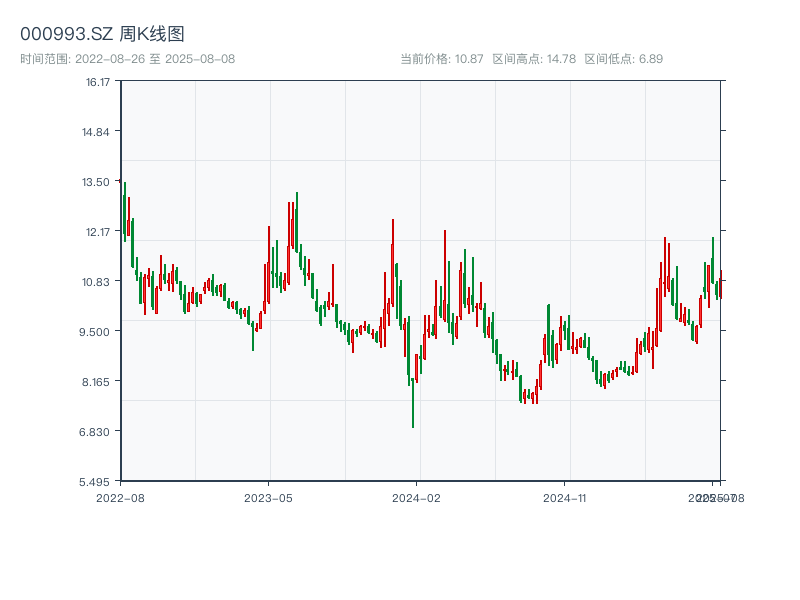Click the chart title 000993.SZ 周K线图
This screenshot has width=800, height=600.
click(x=102, y=34)
